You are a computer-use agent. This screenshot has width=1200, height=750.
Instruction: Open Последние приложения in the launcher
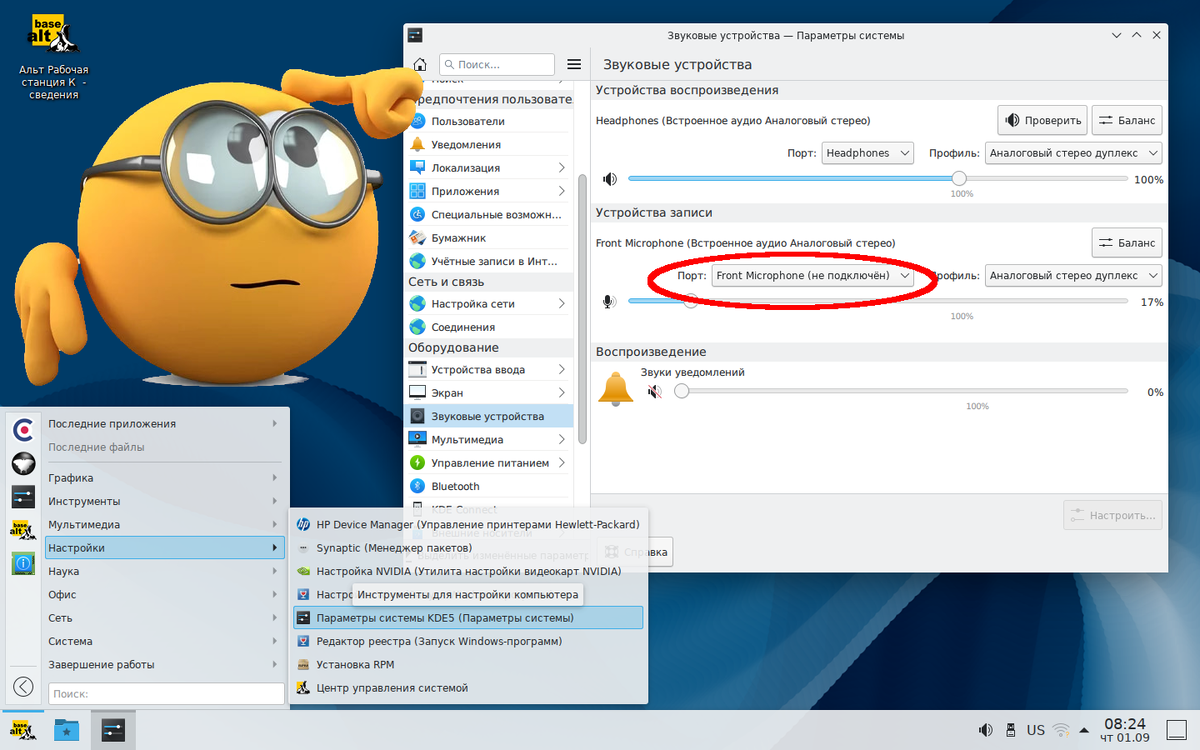pos(166,423)
